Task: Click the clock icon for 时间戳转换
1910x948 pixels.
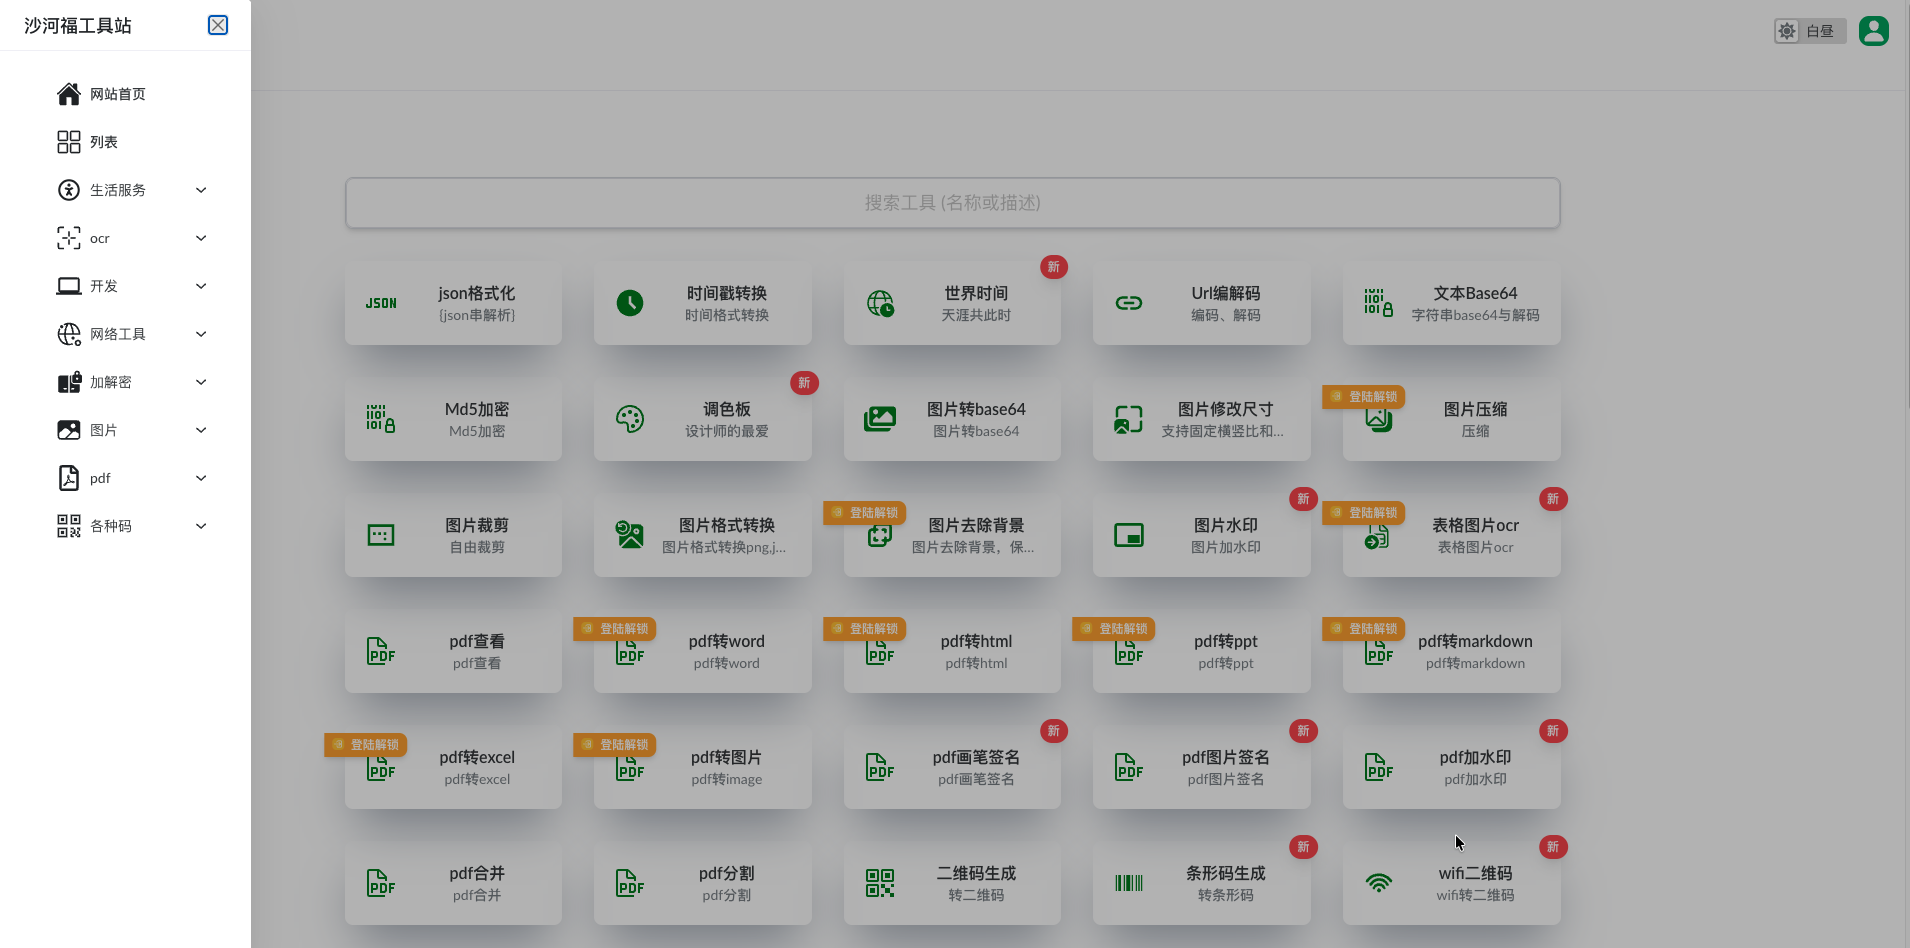Action: [630, 303]
